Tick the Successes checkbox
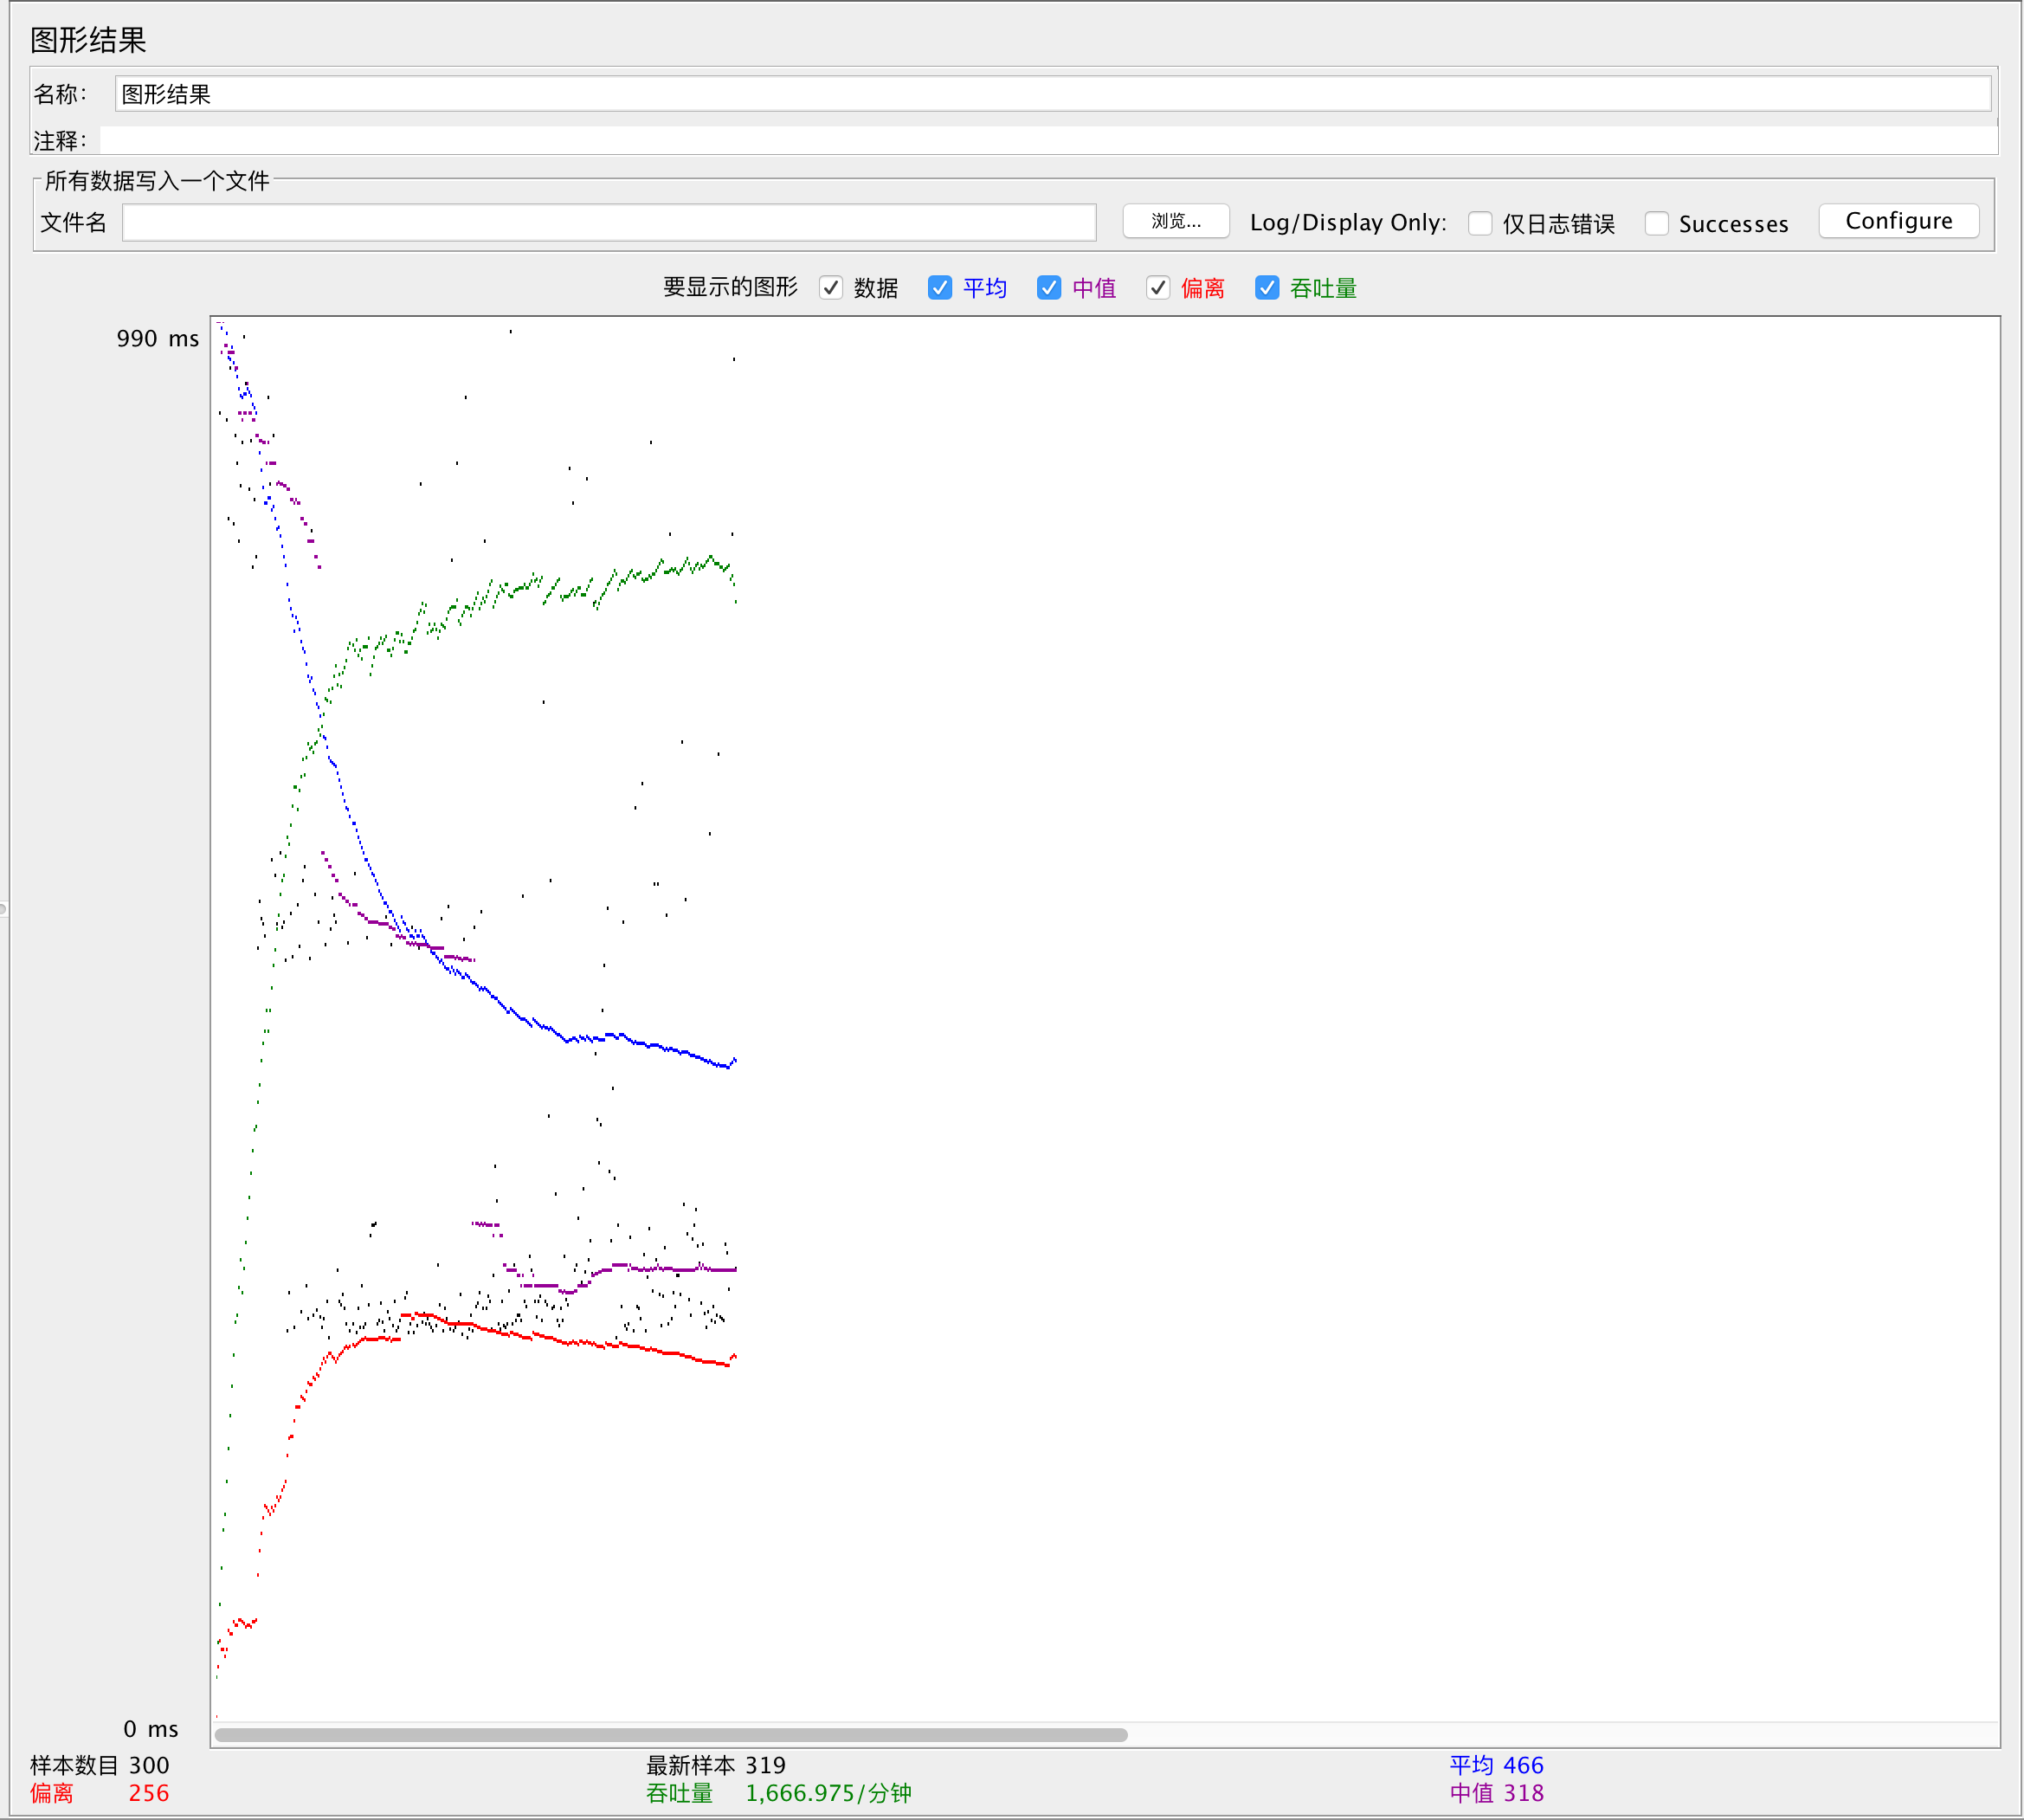2024x1820 pixels. [x=1656, y=223]
